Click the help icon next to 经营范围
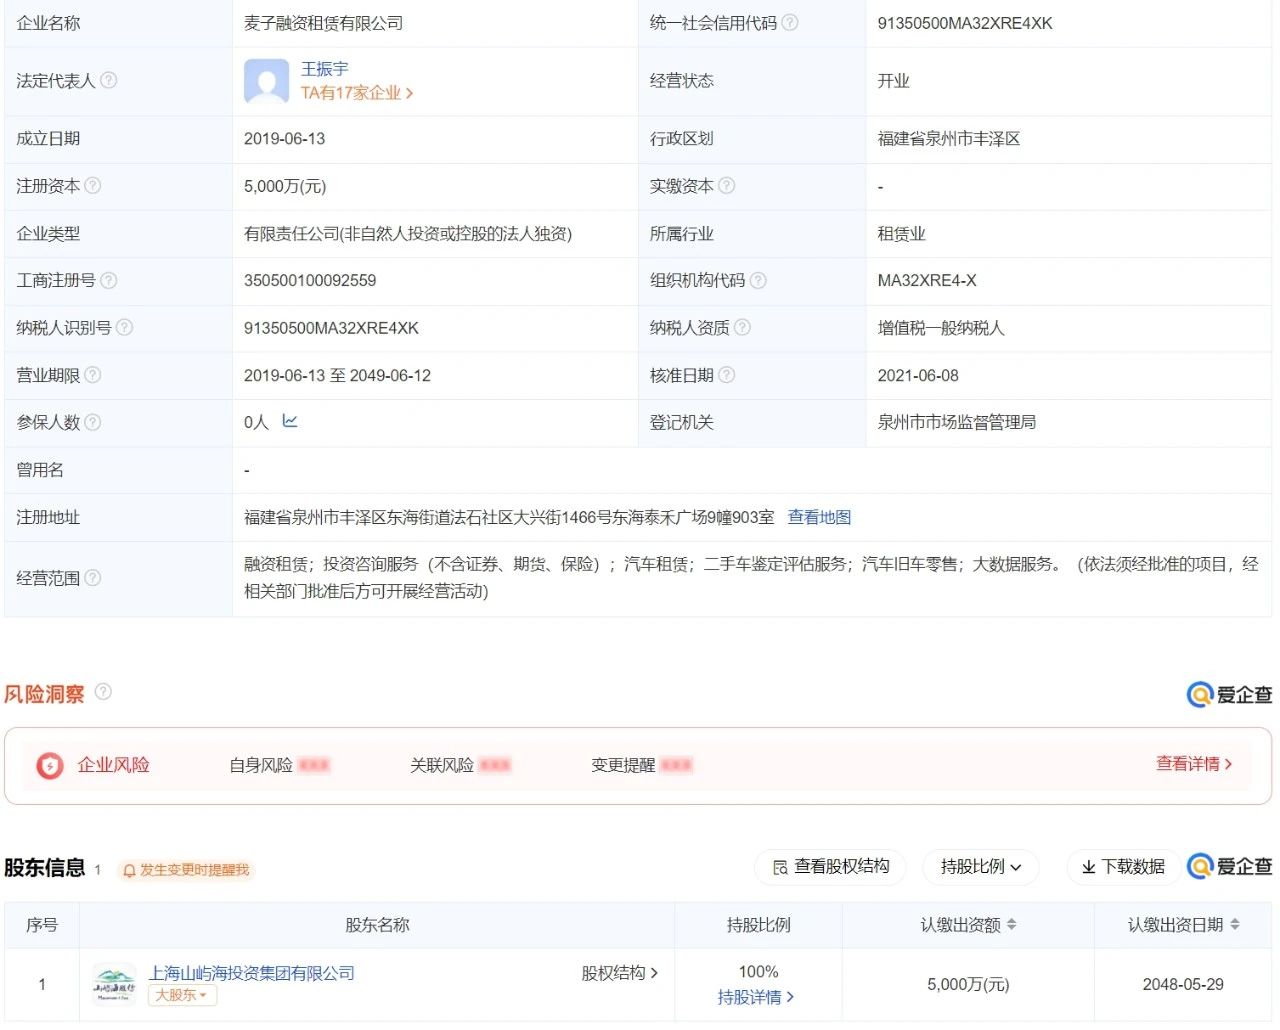Screen dimensions: 1280x1030 pyautogui.click(x=93, y=577)
